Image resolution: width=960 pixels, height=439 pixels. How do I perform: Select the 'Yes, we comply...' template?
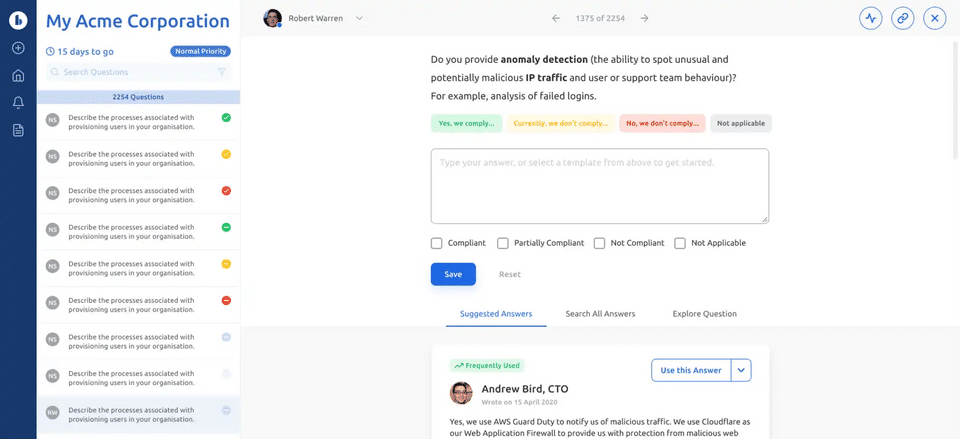point(466,123)
